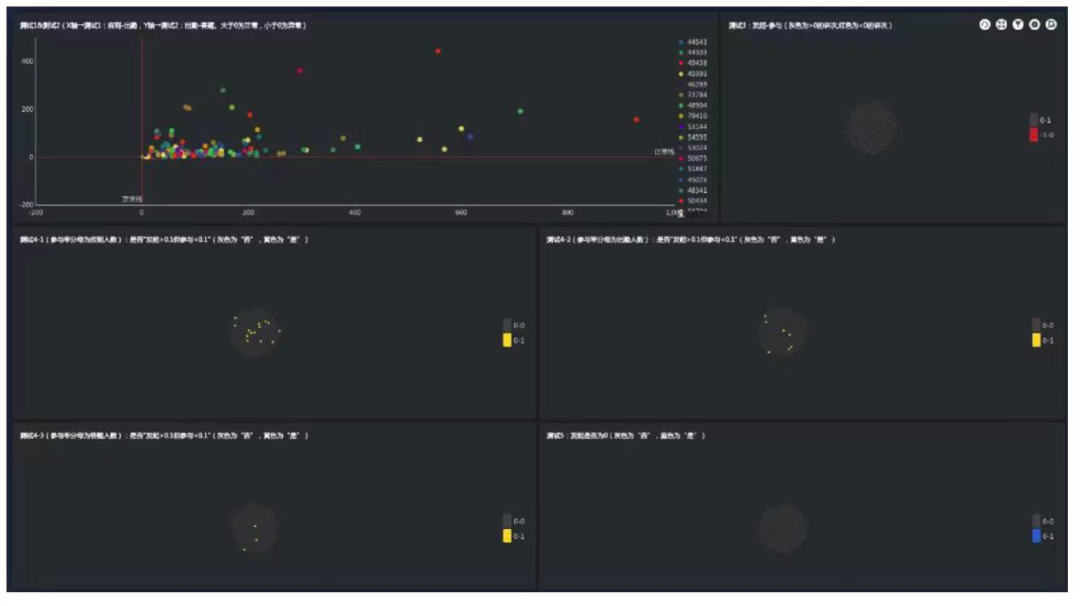Click the x-axis tick label 800
Viewport: 1080px width, 606px height.
click(x=568, y=213)
